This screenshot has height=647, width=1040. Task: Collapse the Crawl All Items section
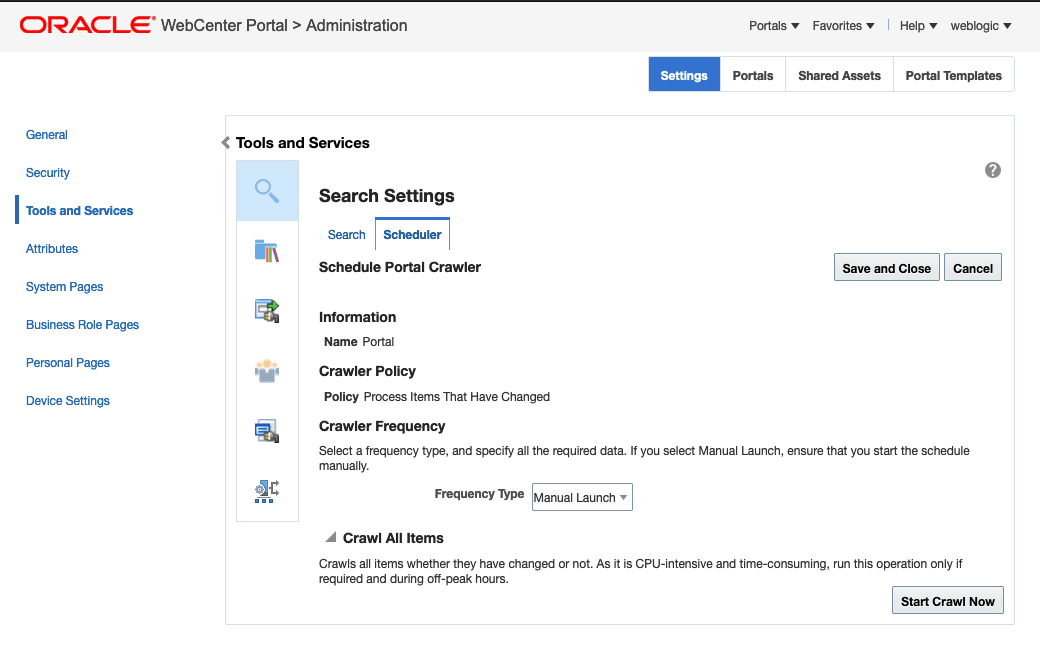click(330, 538)
